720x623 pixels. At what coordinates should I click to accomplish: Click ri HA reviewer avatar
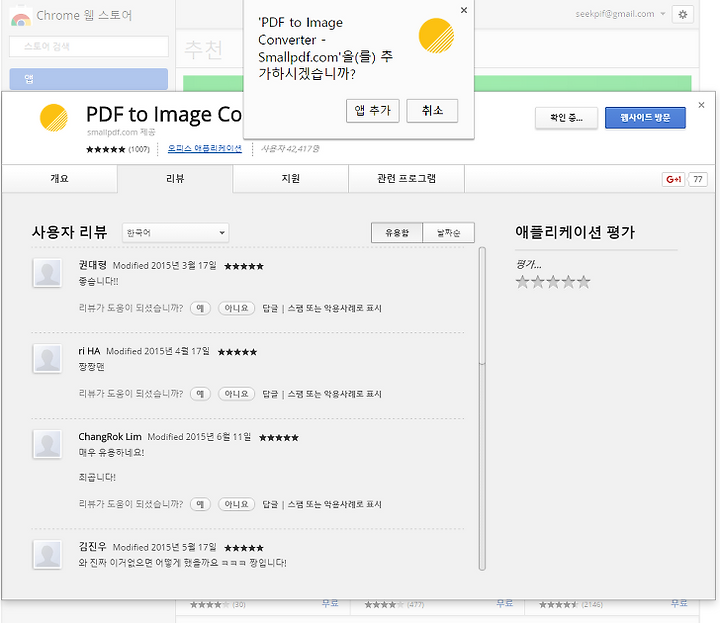tap(47, 359)
